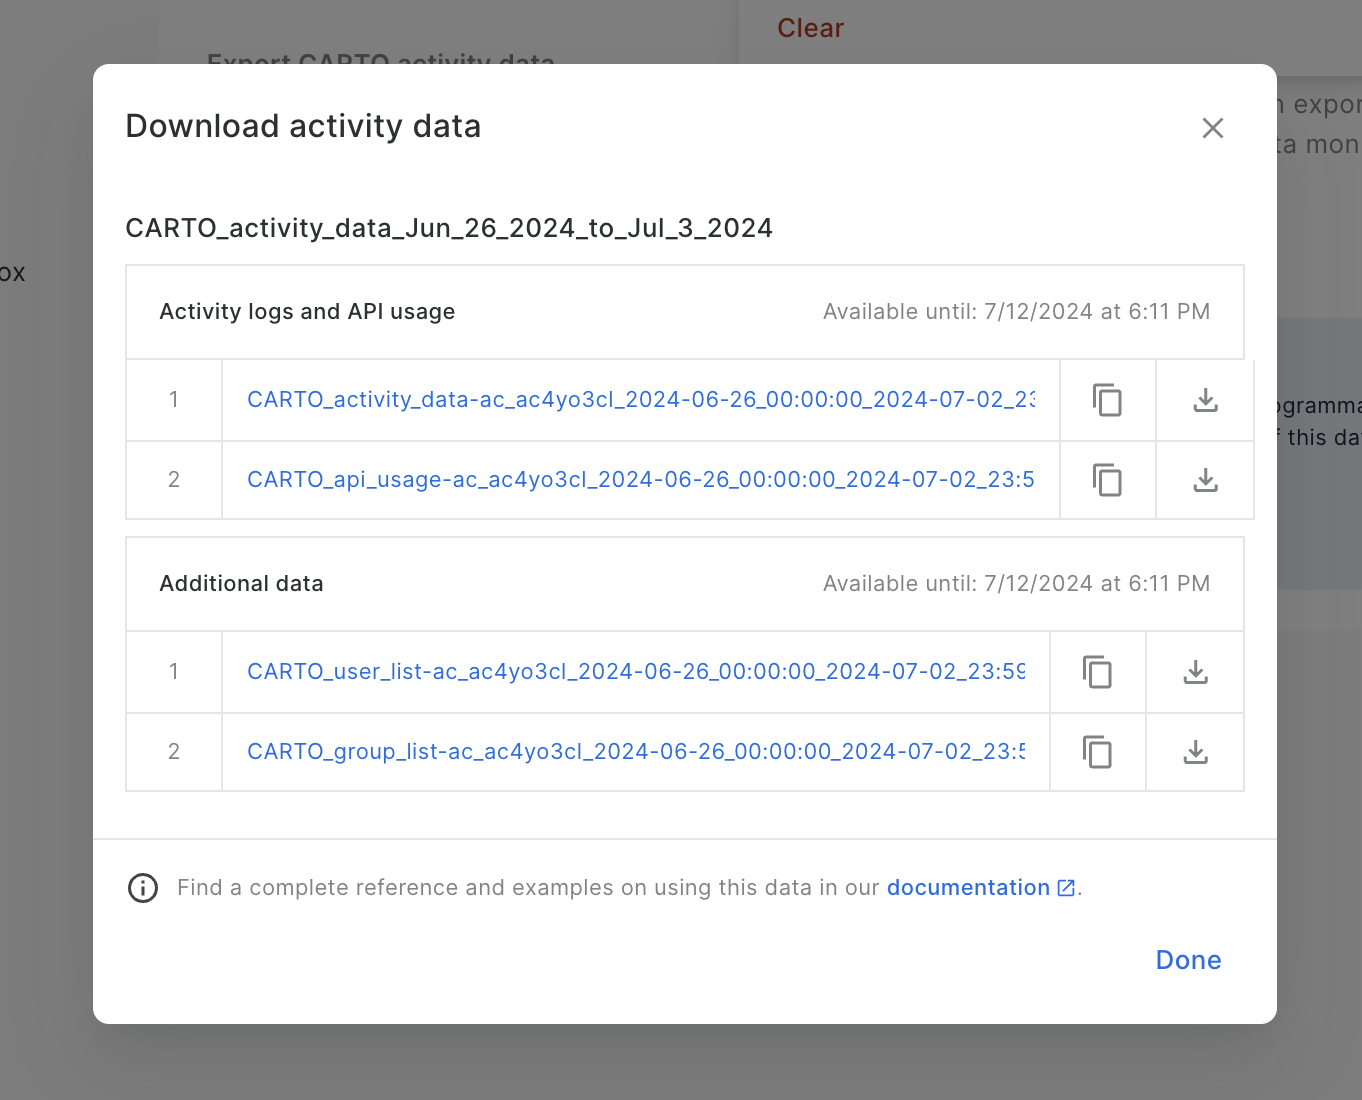Copy the CARTO_group_list file link
Screen dimensions: 1362x1100
tap(1097, 752)
